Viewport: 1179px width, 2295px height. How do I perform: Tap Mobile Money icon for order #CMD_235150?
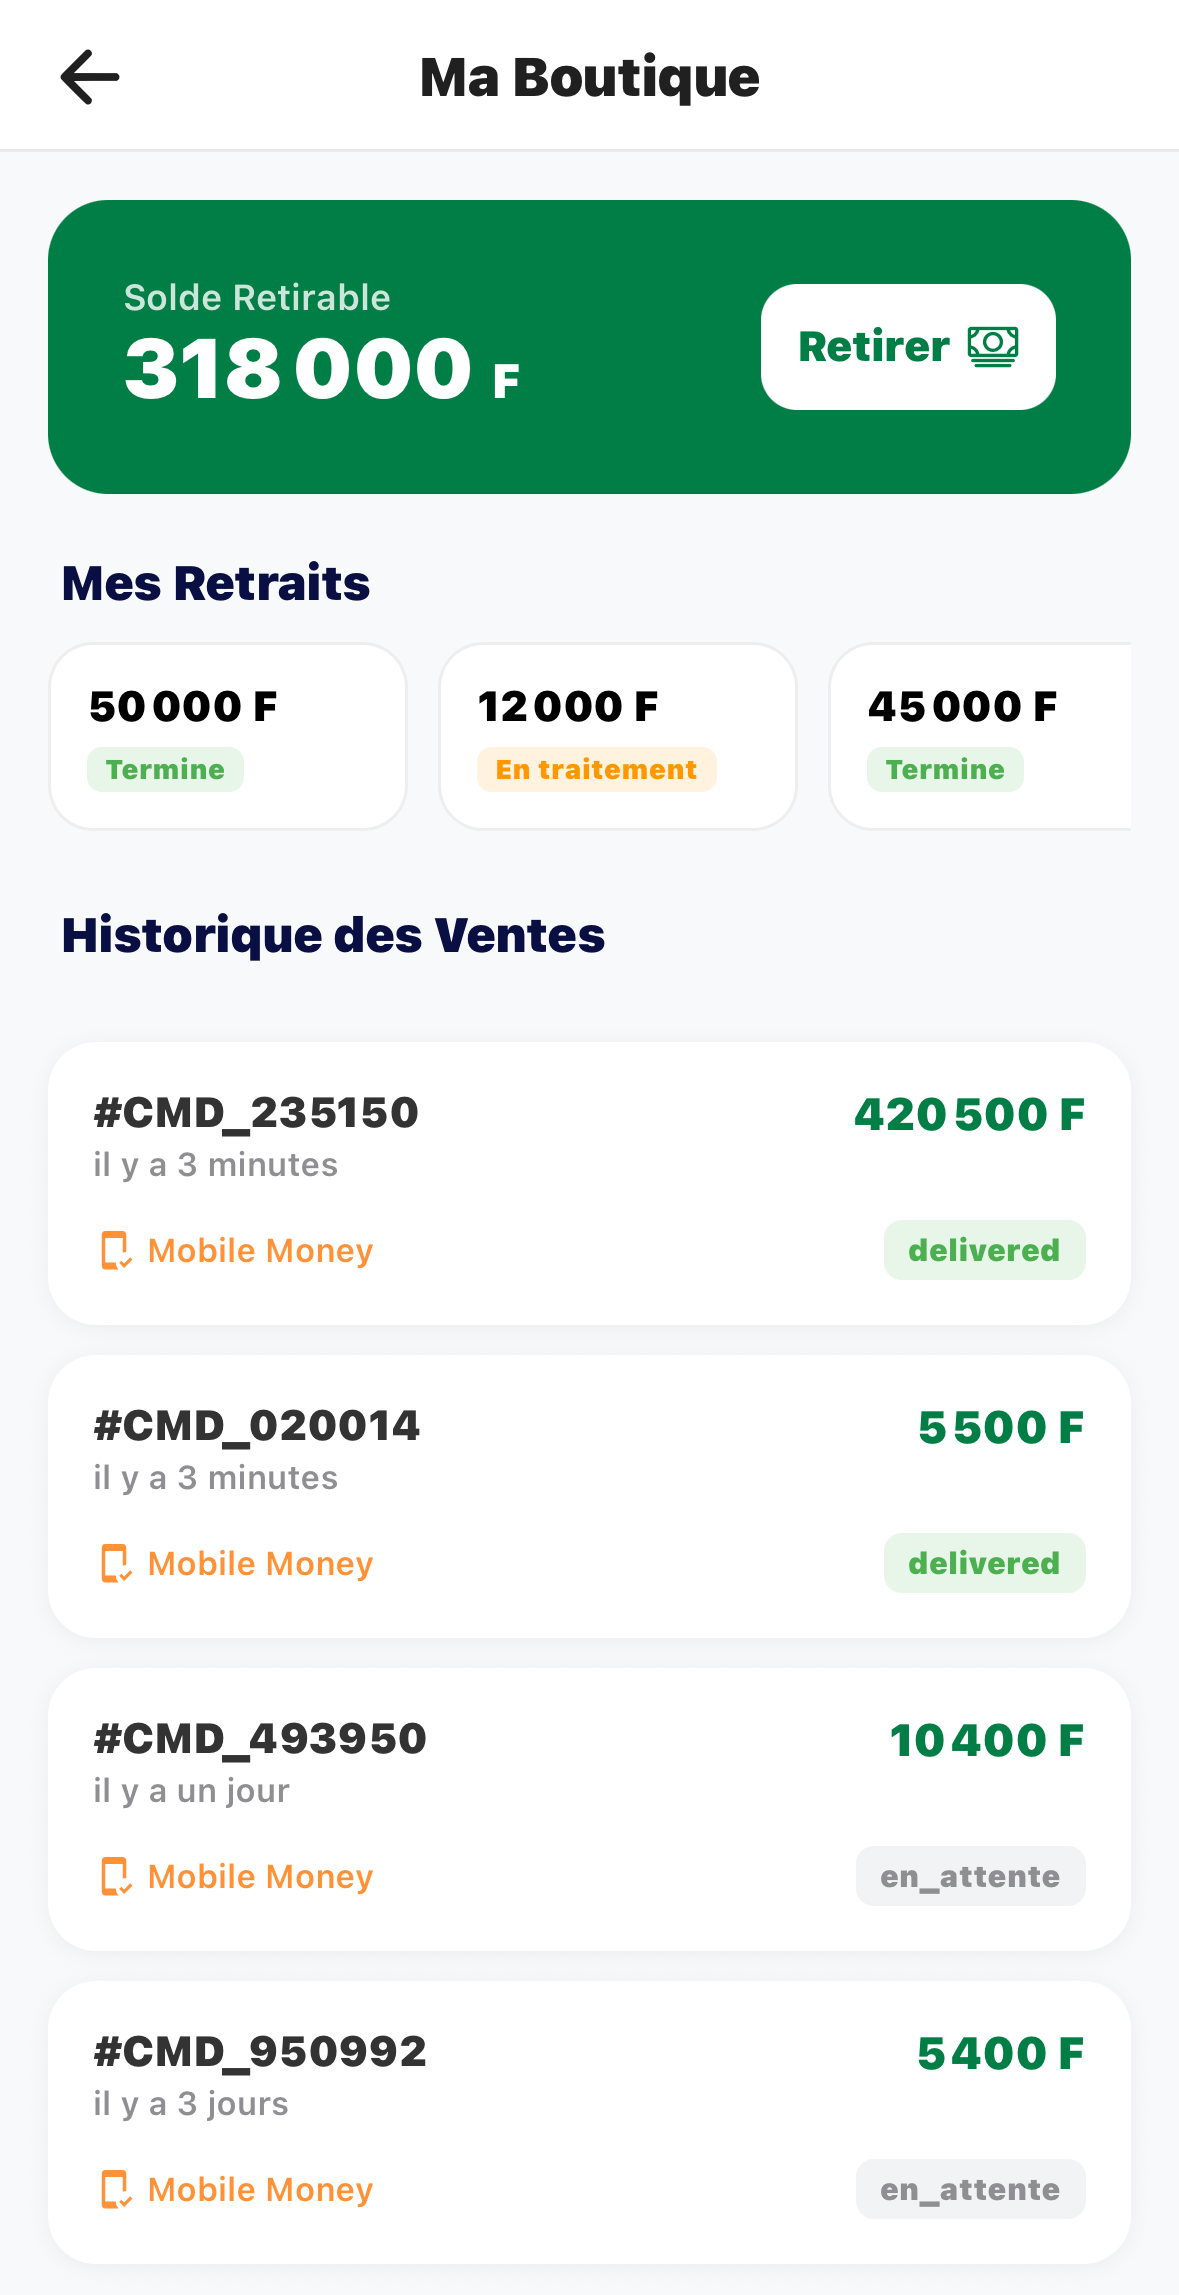pyautogui.click(x=115, y=1250)
